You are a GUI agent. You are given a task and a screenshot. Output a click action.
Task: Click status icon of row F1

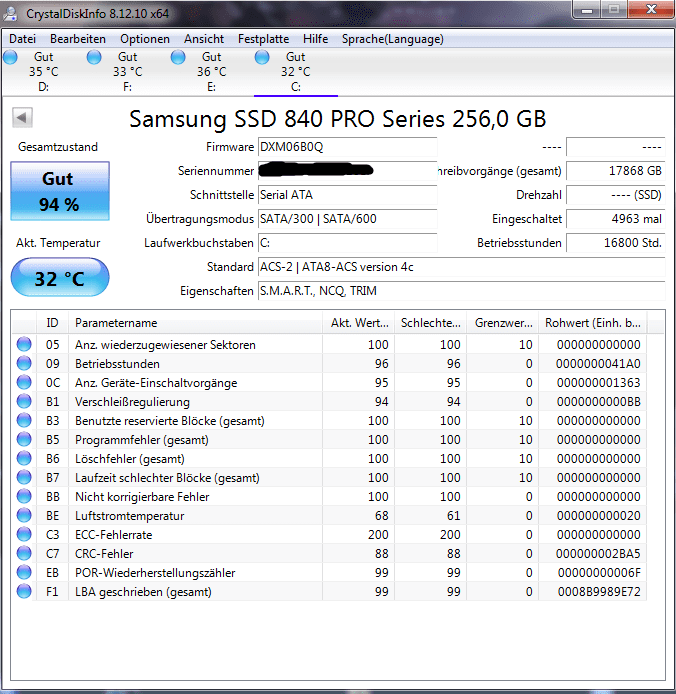coord(24,592)
